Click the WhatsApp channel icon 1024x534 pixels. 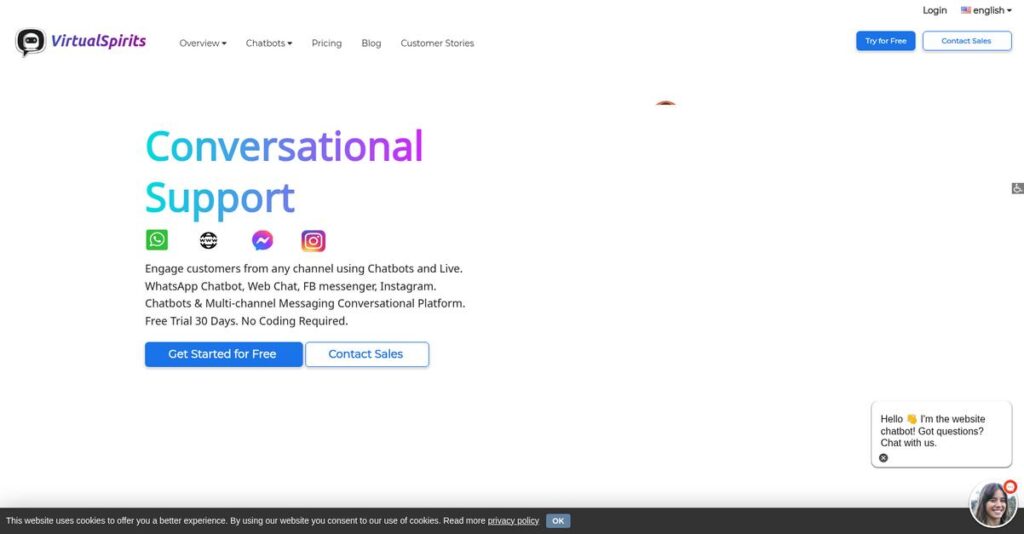click(157, 240)
